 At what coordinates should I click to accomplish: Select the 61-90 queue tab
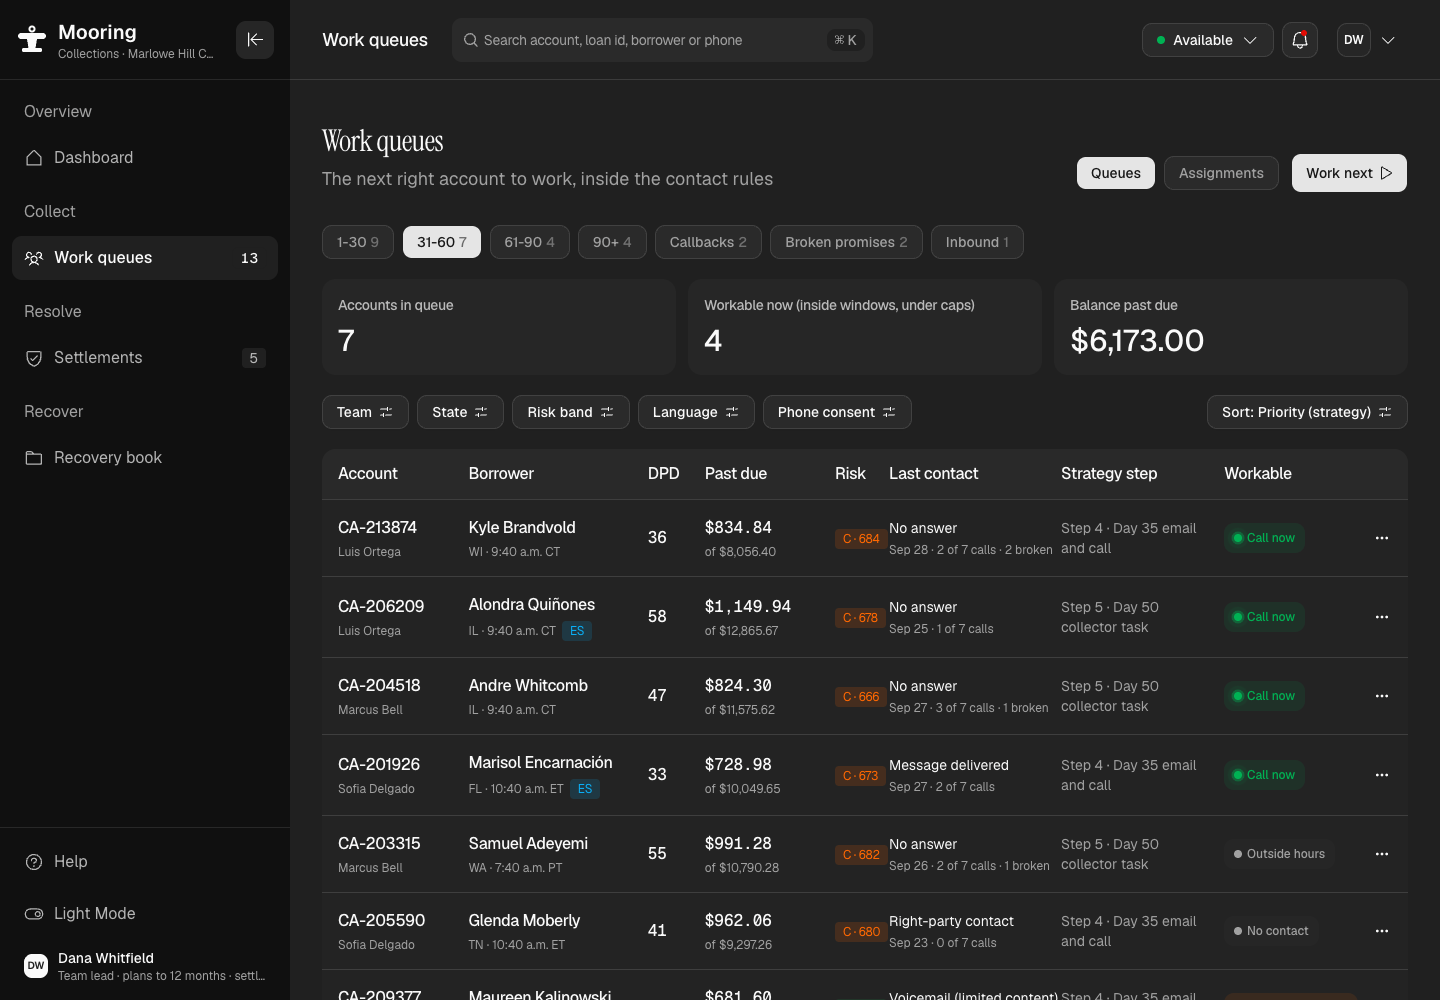(x=529, y=242)
